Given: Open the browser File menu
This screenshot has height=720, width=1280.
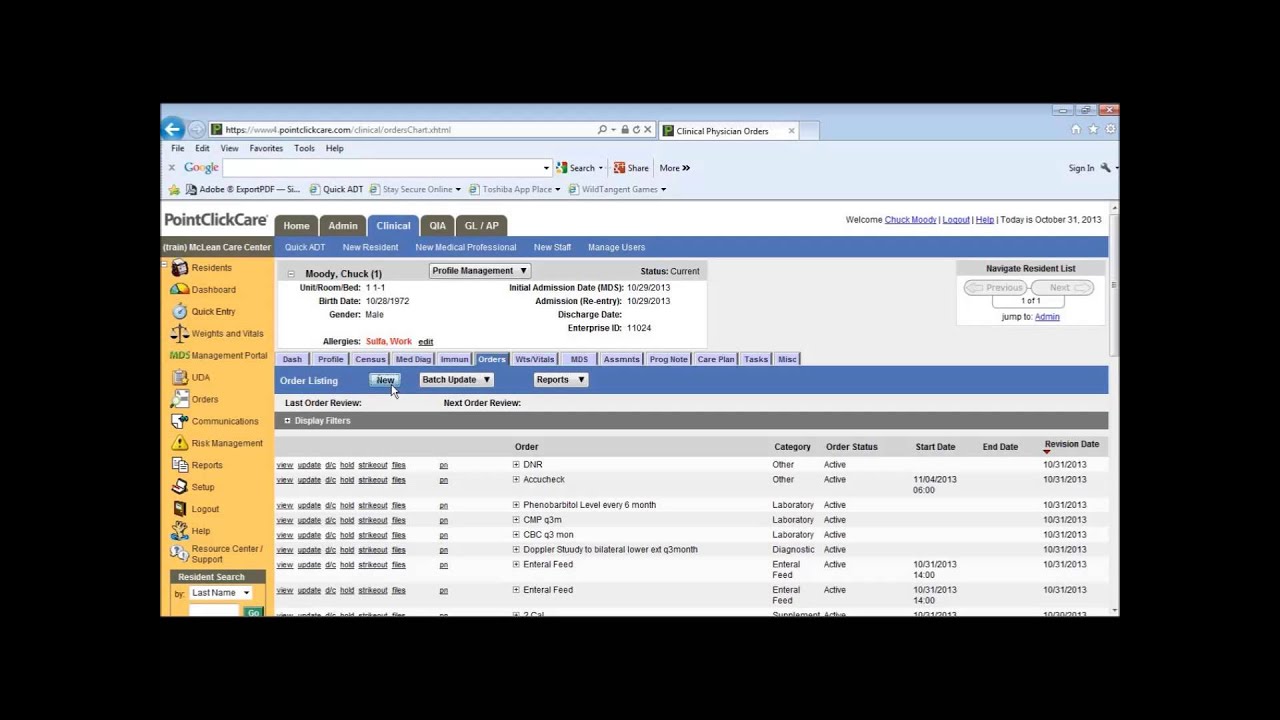Looking at the screenshot, I should pos(177,149).
